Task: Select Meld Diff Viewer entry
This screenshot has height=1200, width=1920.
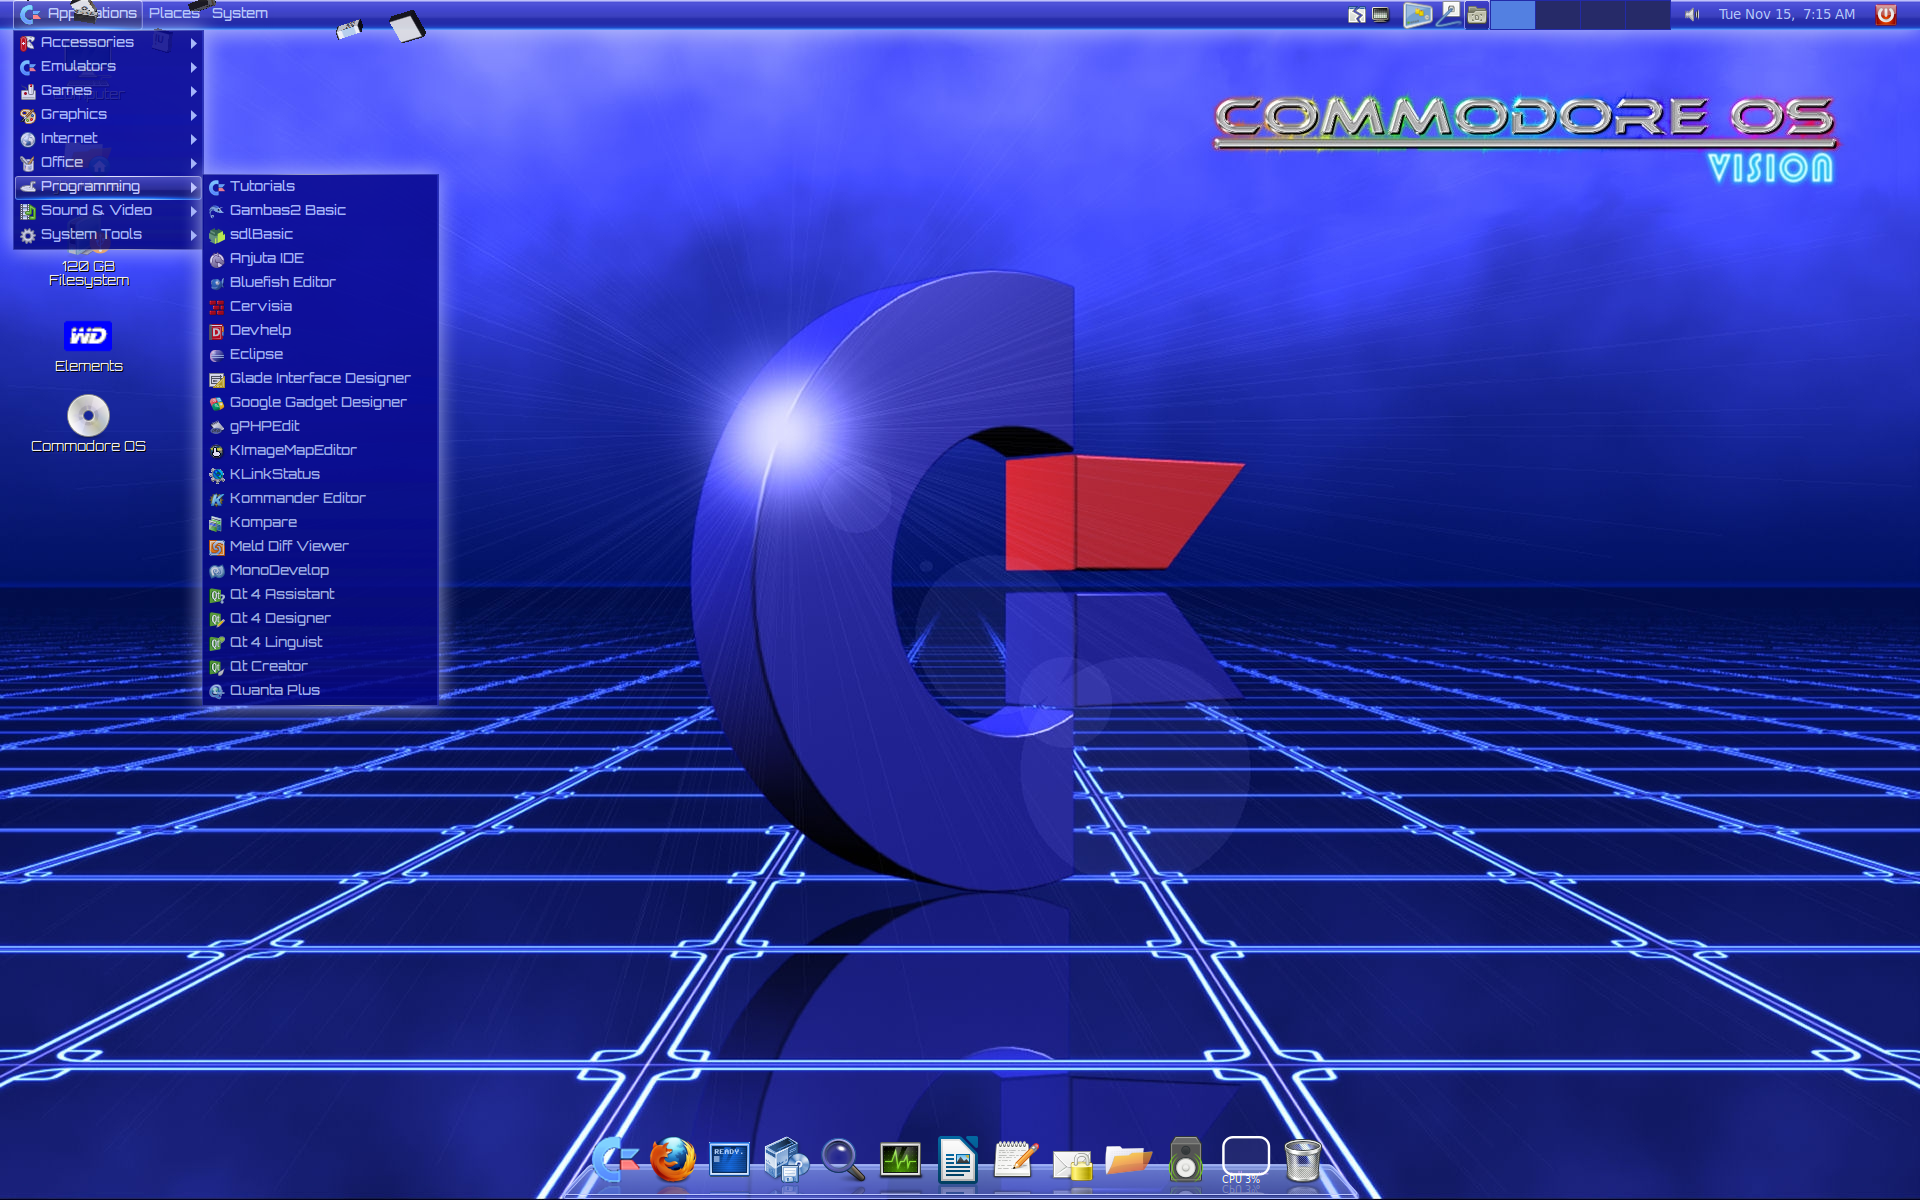Action: pos(289,546)
